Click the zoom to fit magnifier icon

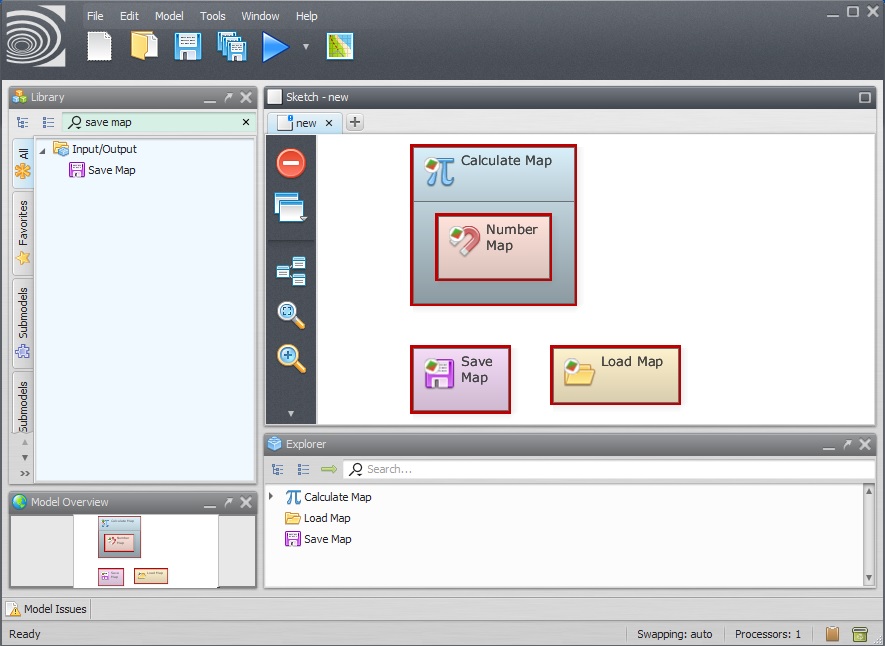click(291, 315)
